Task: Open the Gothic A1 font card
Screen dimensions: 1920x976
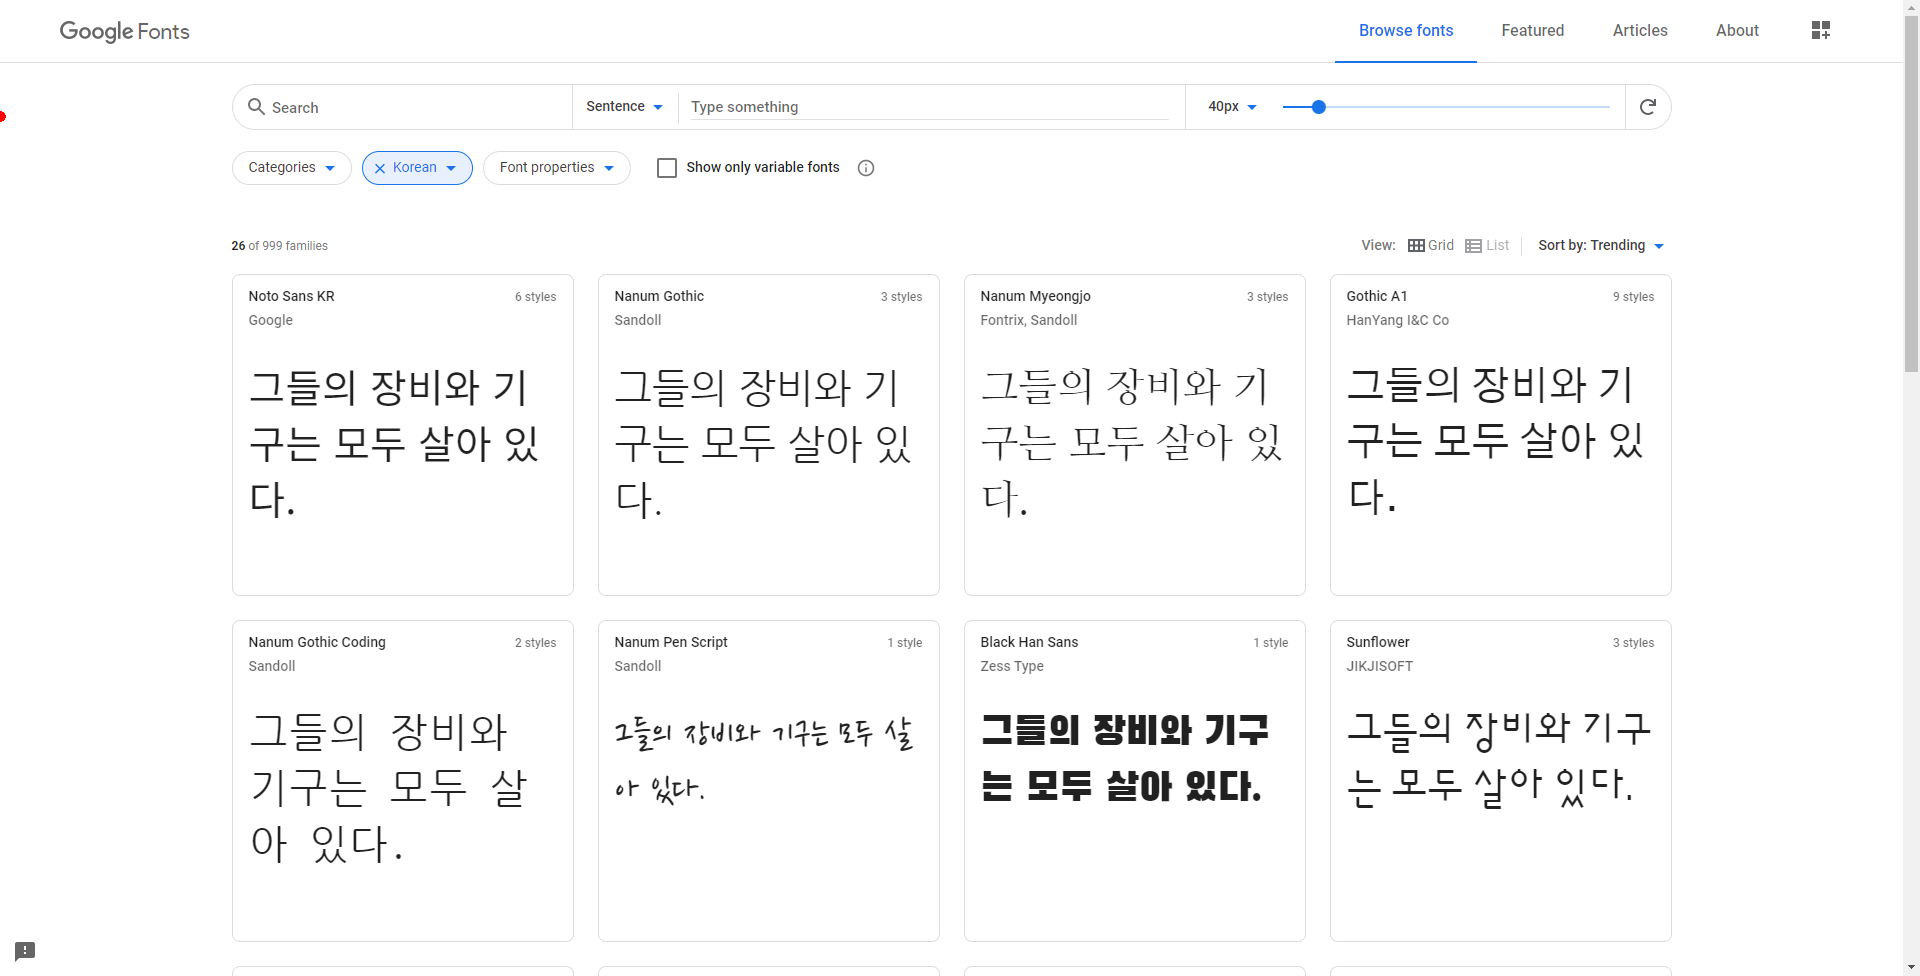Action: click(x=1501, y=435)
